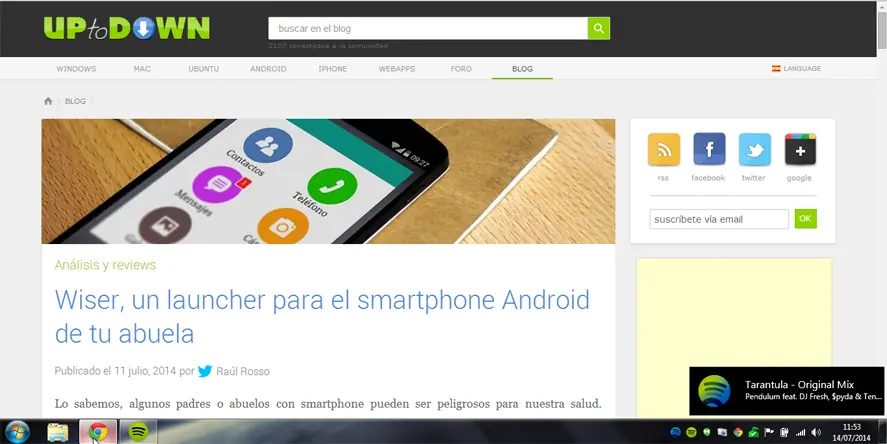
Task: Click the Spotify tray icon
Action: 691,433
